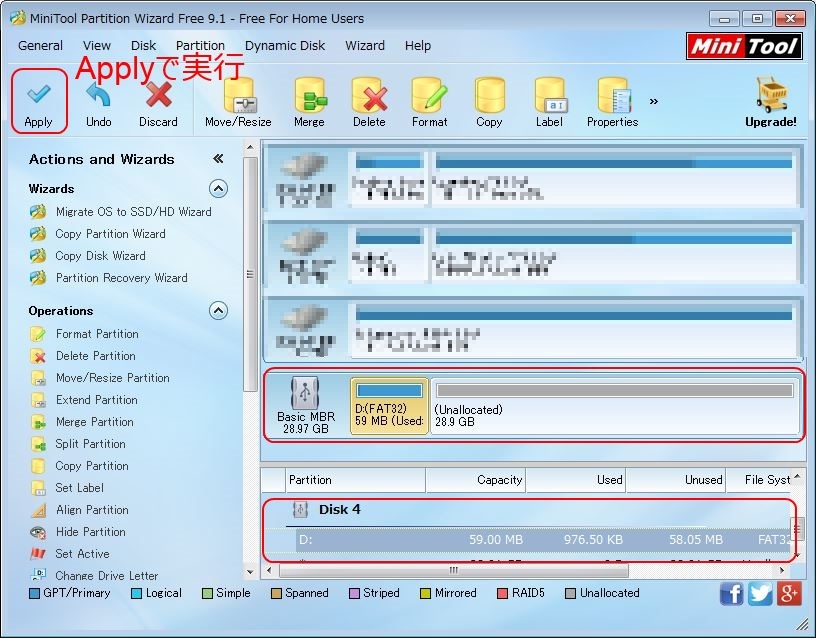
Task: Collapse the Wizards section
Action: tap(219, 188)
